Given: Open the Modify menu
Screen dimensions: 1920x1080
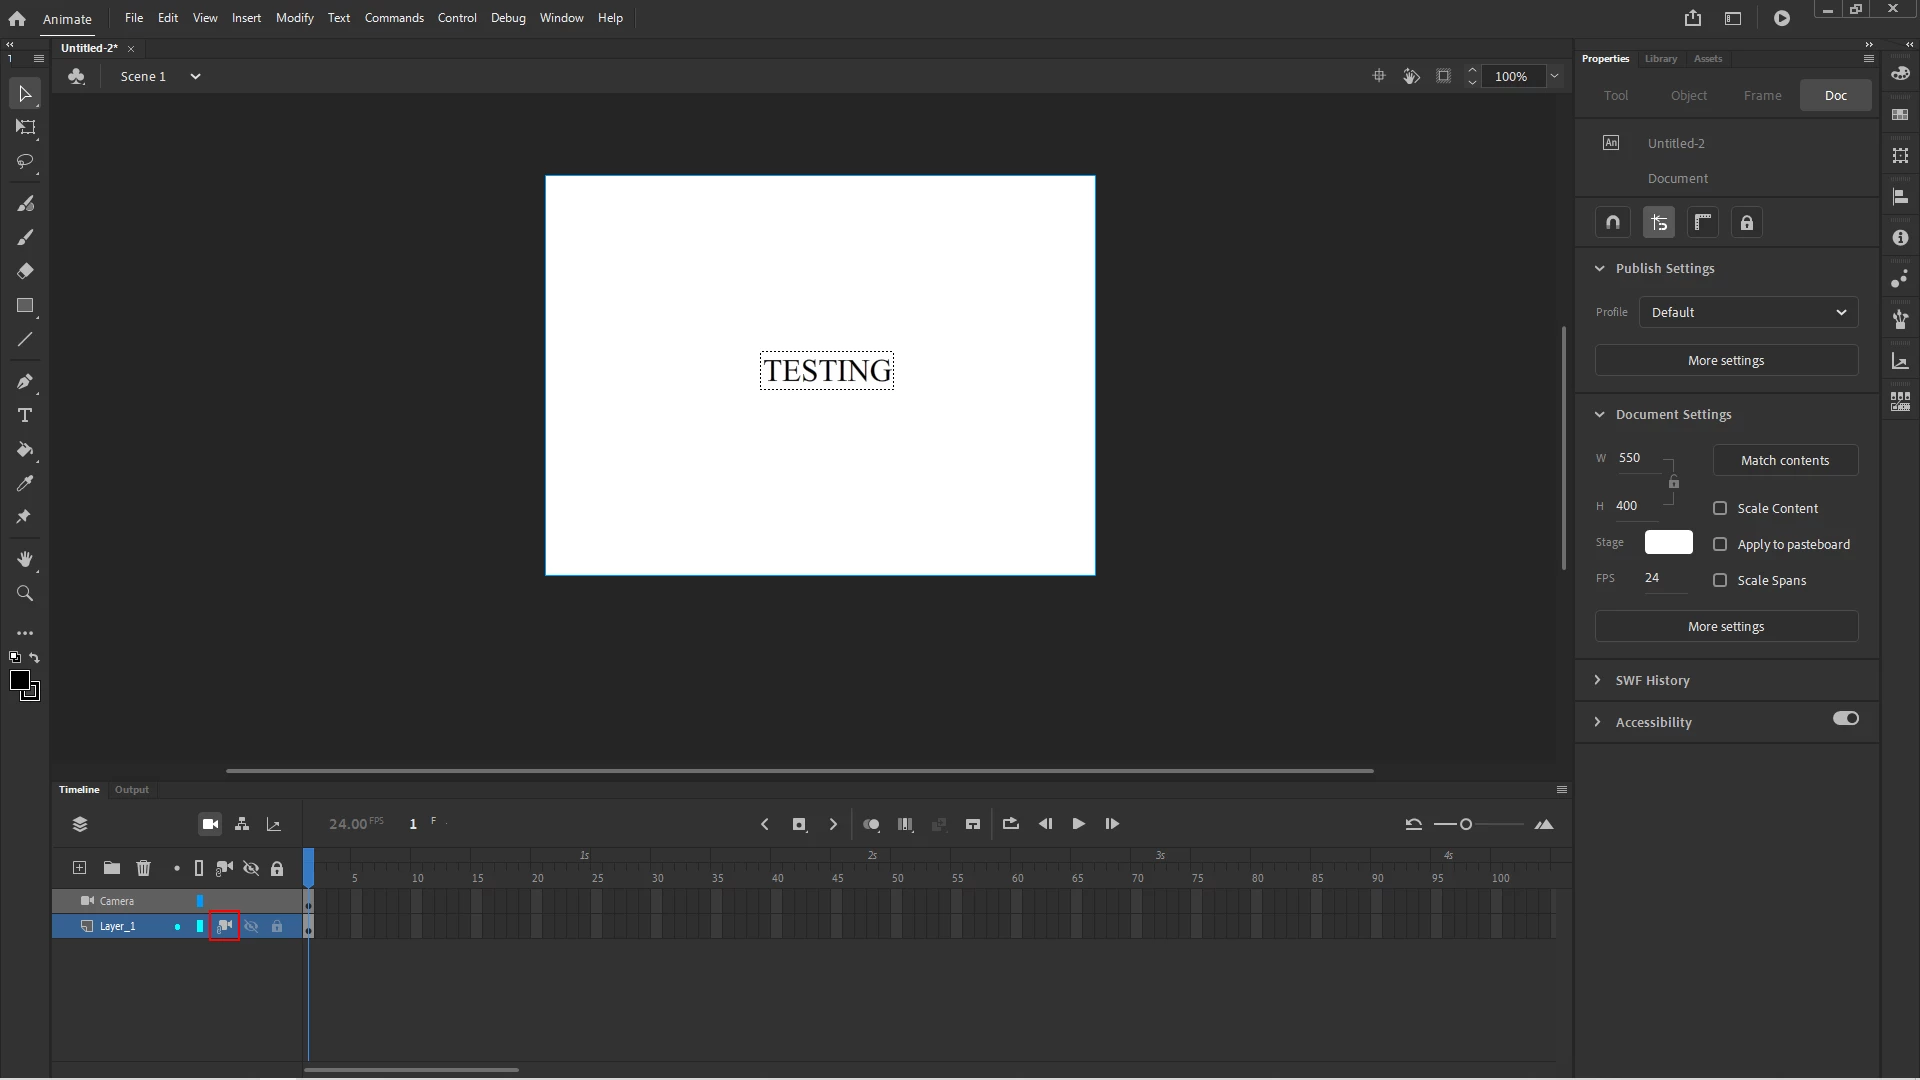Looking at the screenshot, I should (x=294, y=18).
